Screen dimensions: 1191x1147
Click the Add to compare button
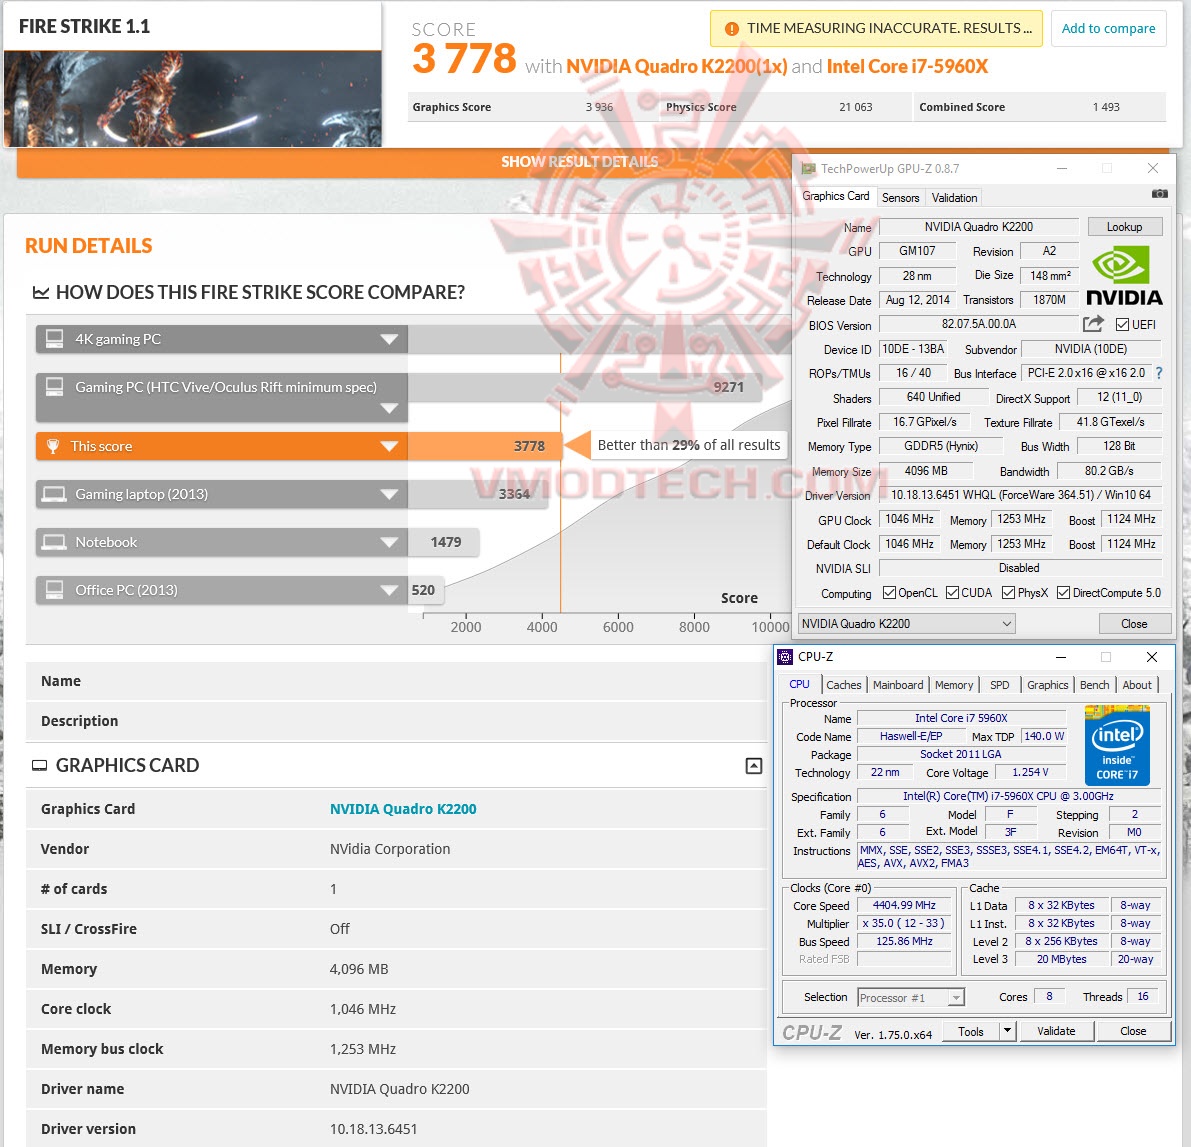coord(1108,29)
